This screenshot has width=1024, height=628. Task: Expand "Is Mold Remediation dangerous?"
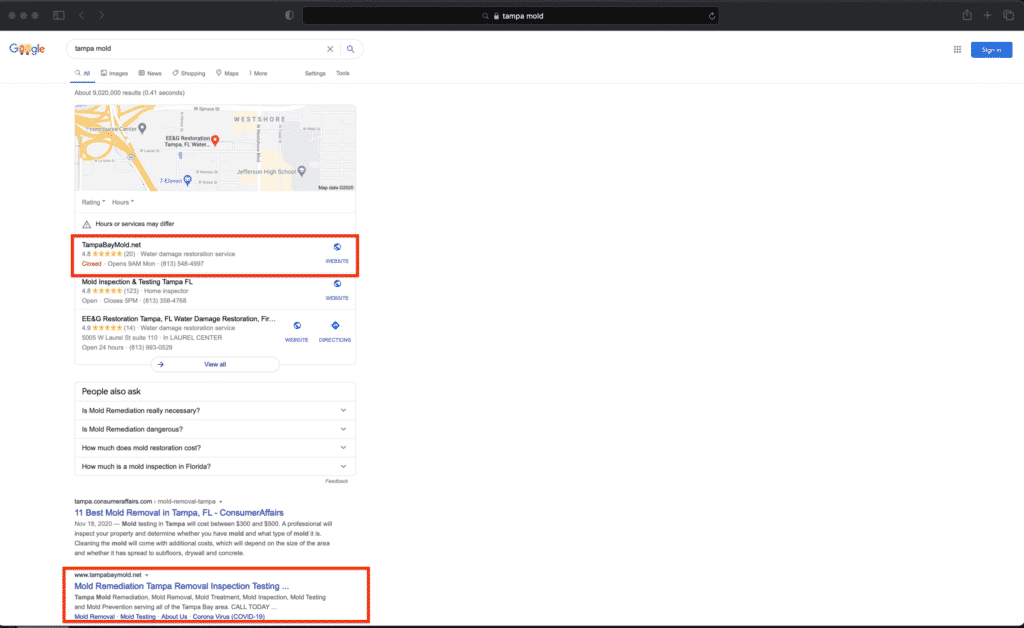pos(215,430)
